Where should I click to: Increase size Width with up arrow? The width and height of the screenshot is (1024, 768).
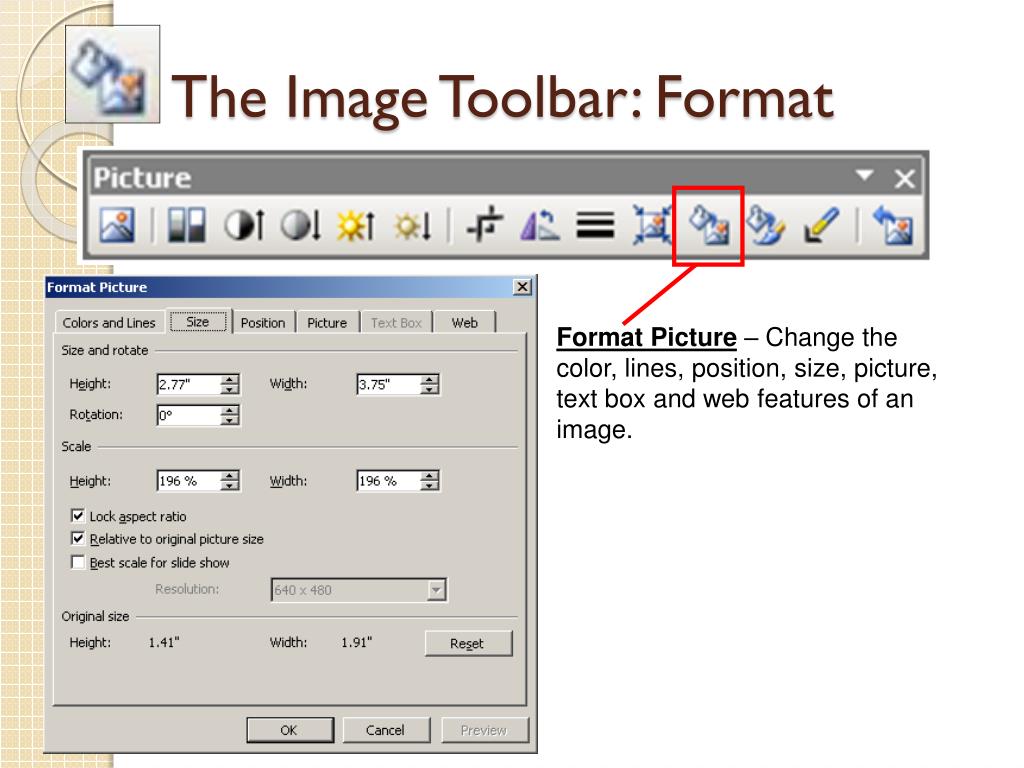430,379
